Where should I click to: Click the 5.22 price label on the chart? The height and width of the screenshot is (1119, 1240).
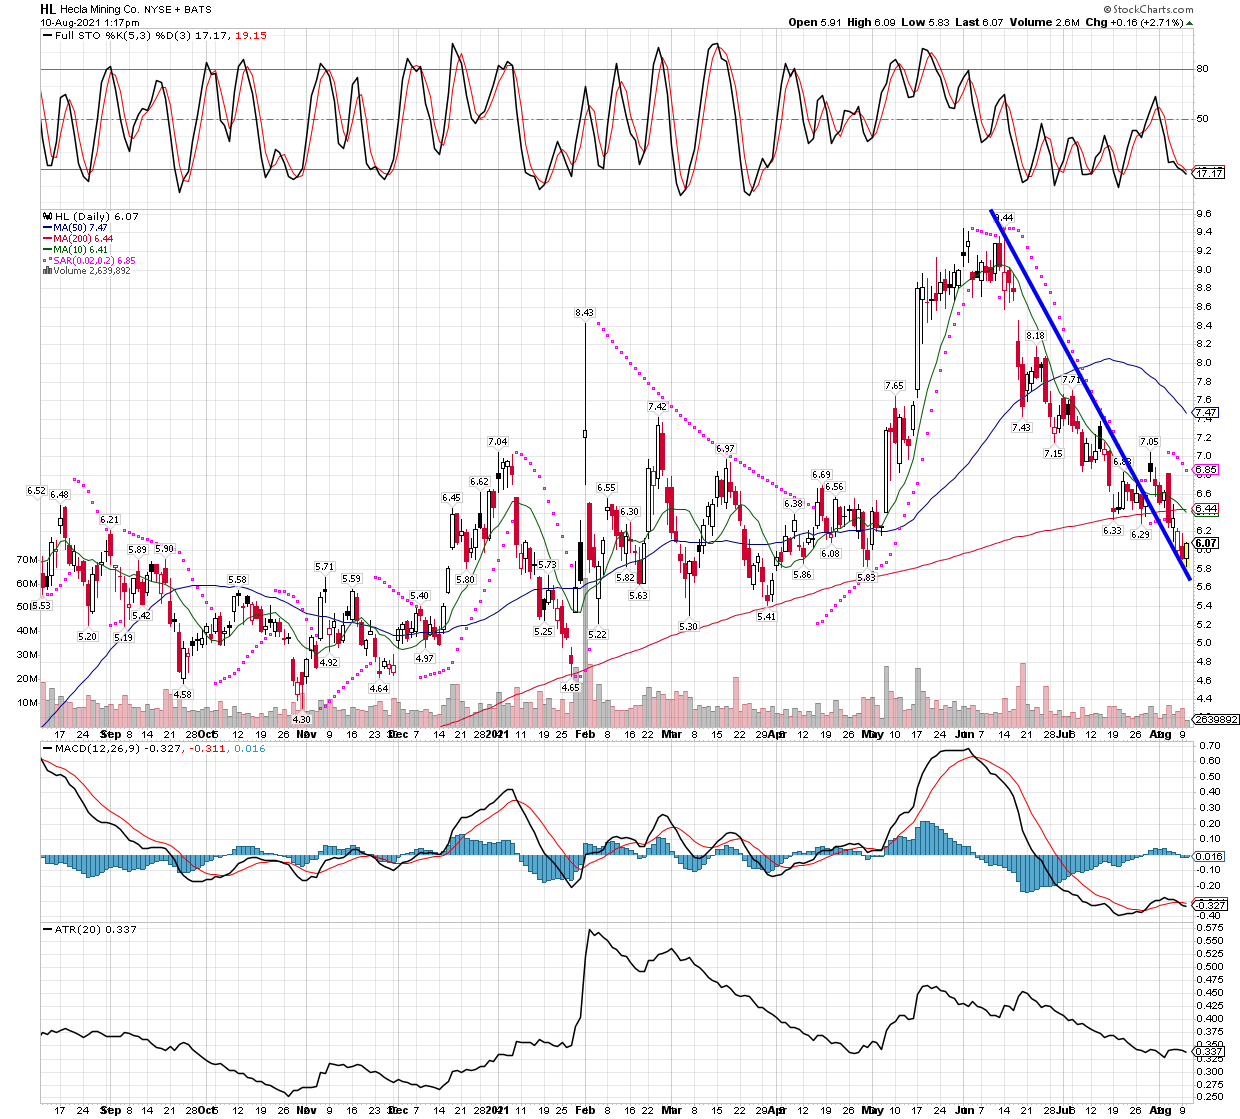tap(598, 635)
